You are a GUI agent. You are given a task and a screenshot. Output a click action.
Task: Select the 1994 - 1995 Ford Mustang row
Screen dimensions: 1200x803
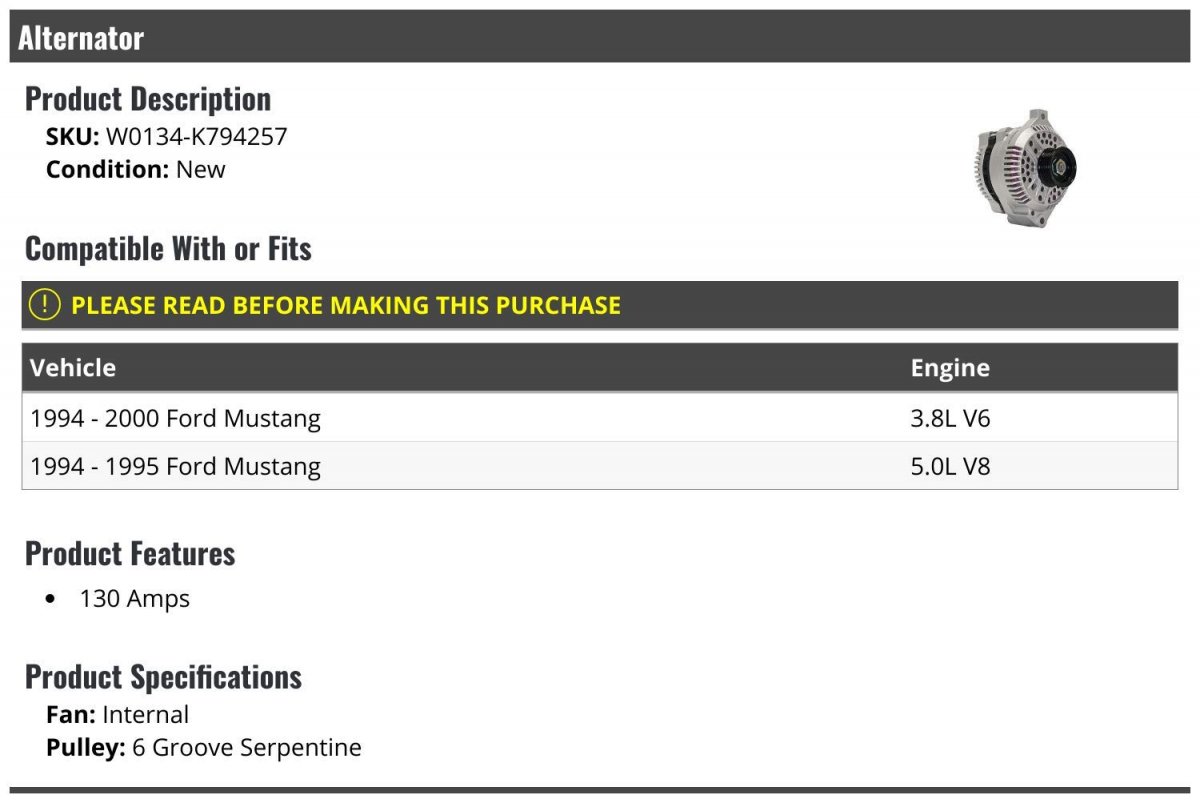176,466
